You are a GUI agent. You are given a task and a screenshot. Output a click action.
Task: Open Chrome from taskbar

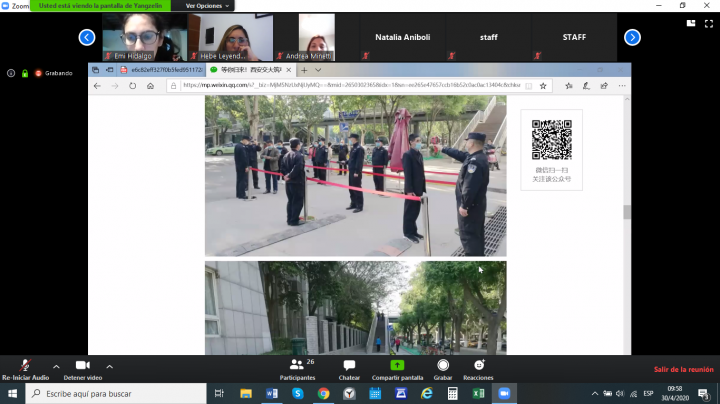[323, 393]
